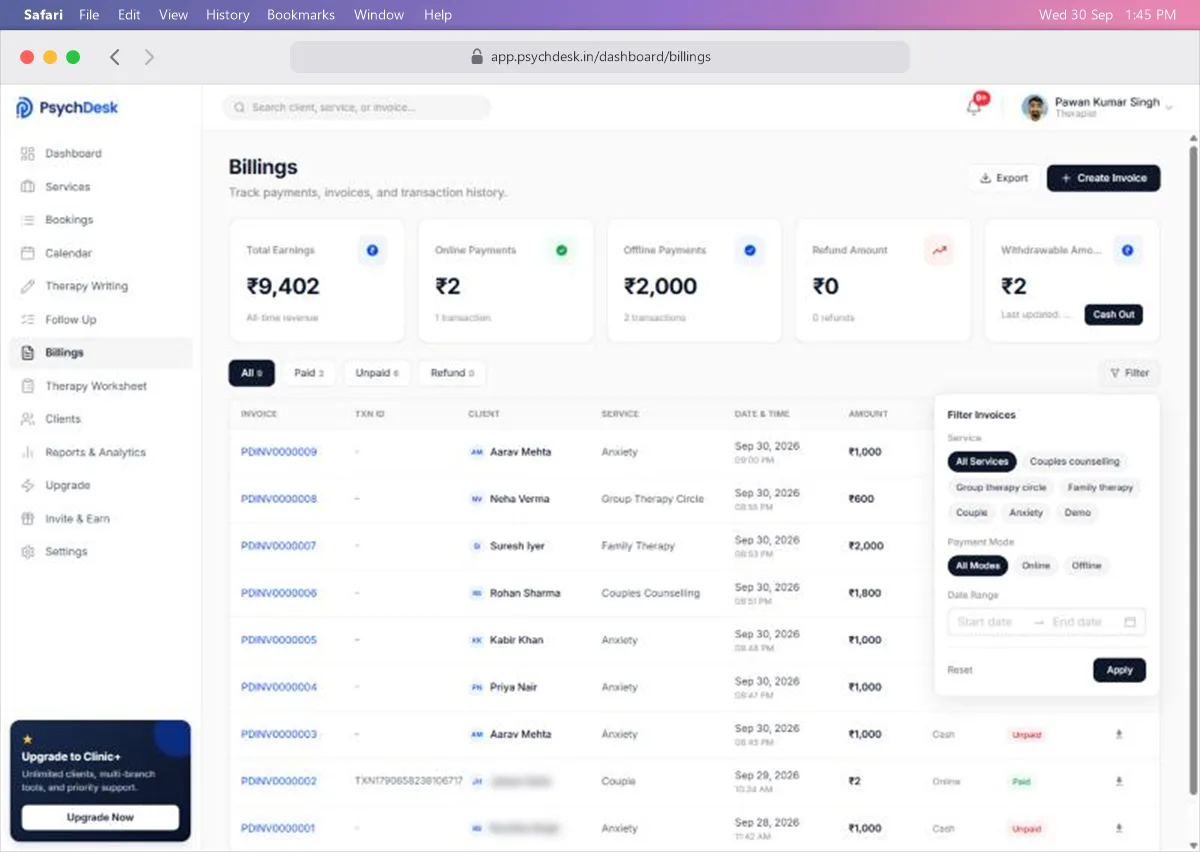Click the notifications bell icon
The image size is (1200, 852).
click(974, 107)
